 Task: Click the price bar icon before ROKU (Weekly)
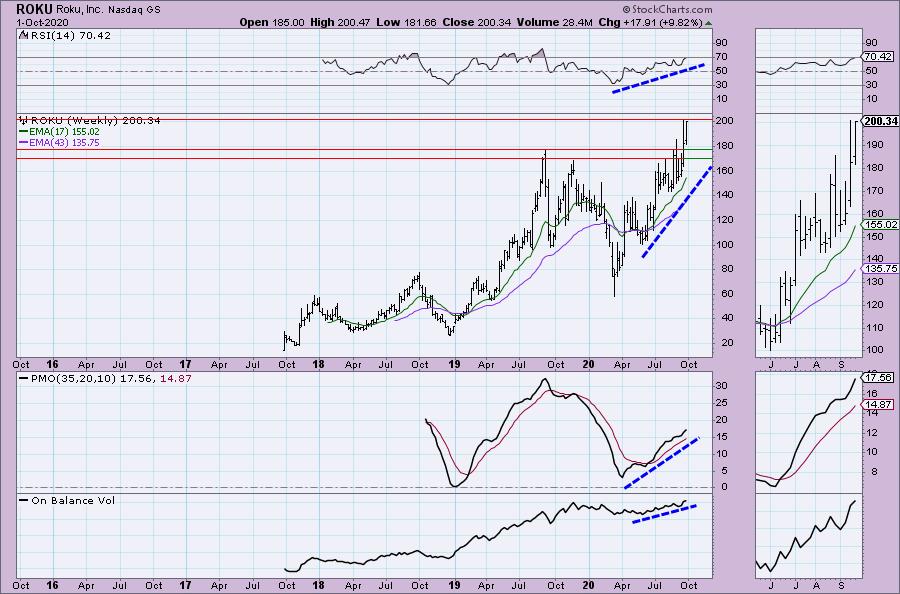point(24,120)
